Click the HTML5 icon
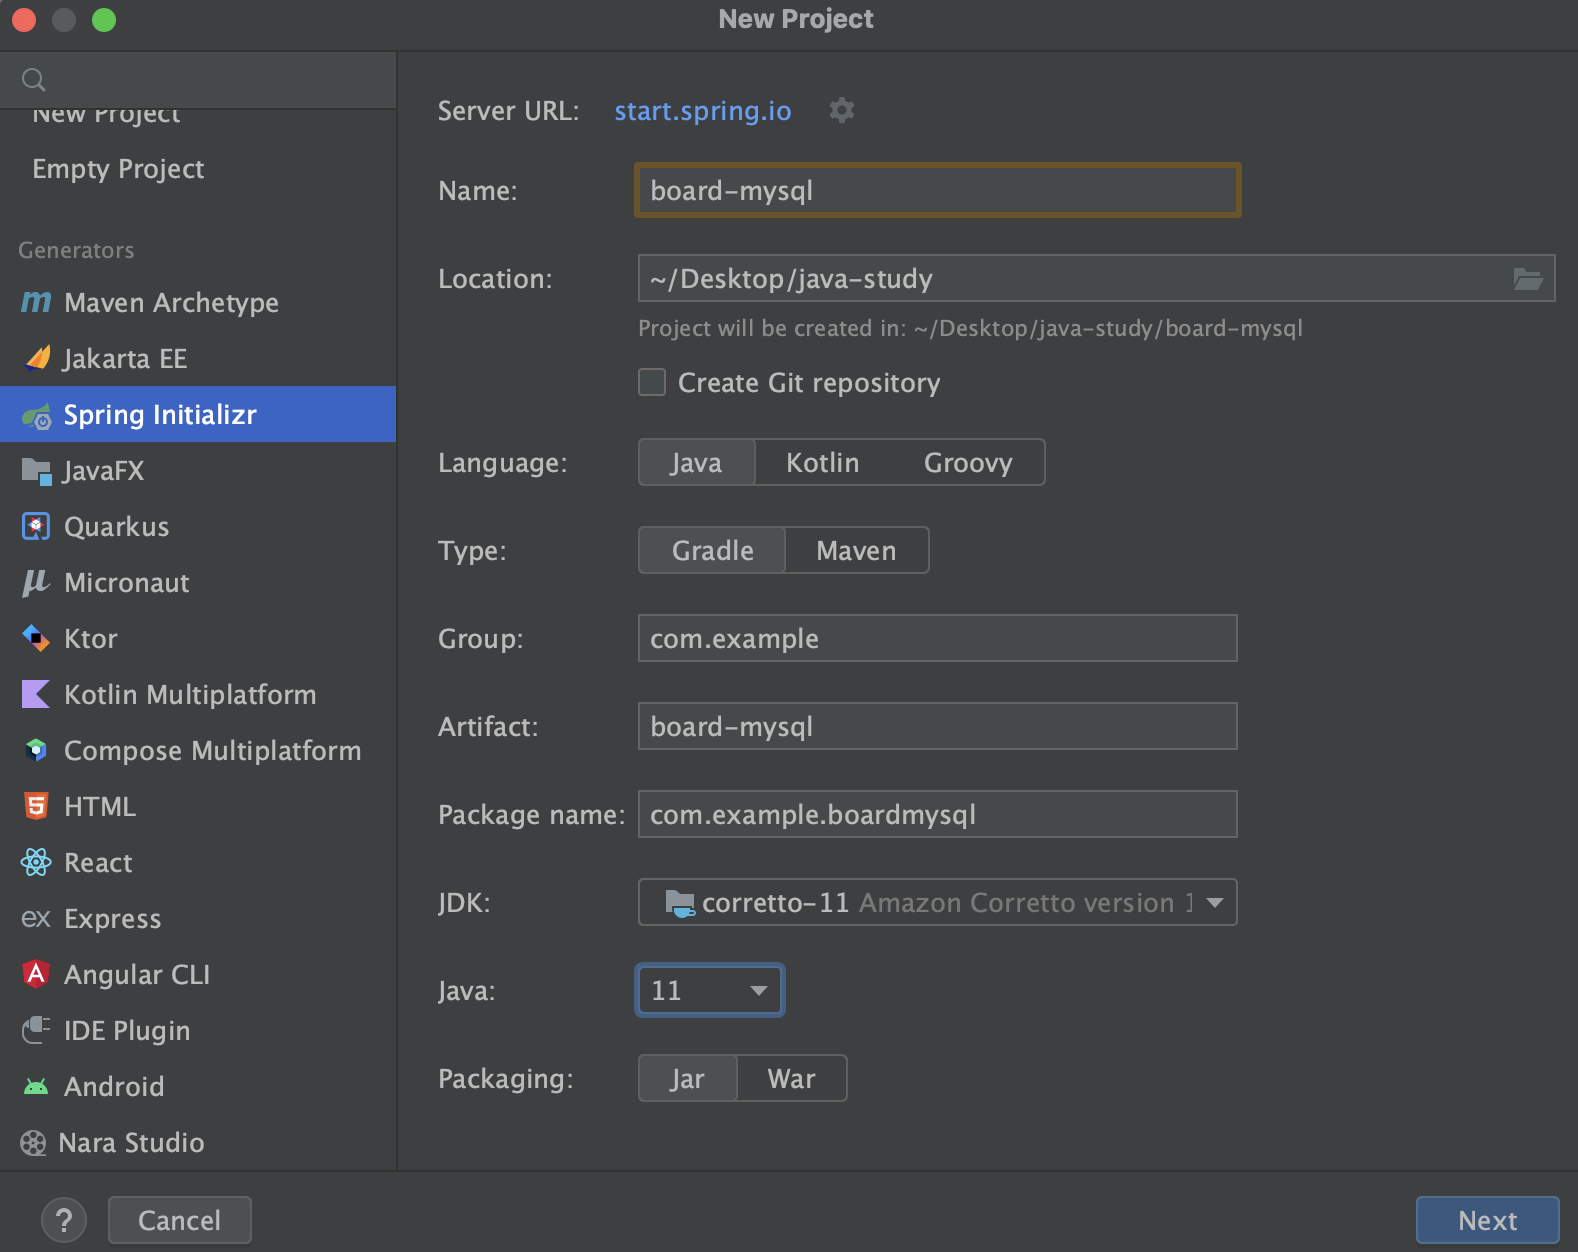Screen dimensions: 1578x1252 point(36,806)
